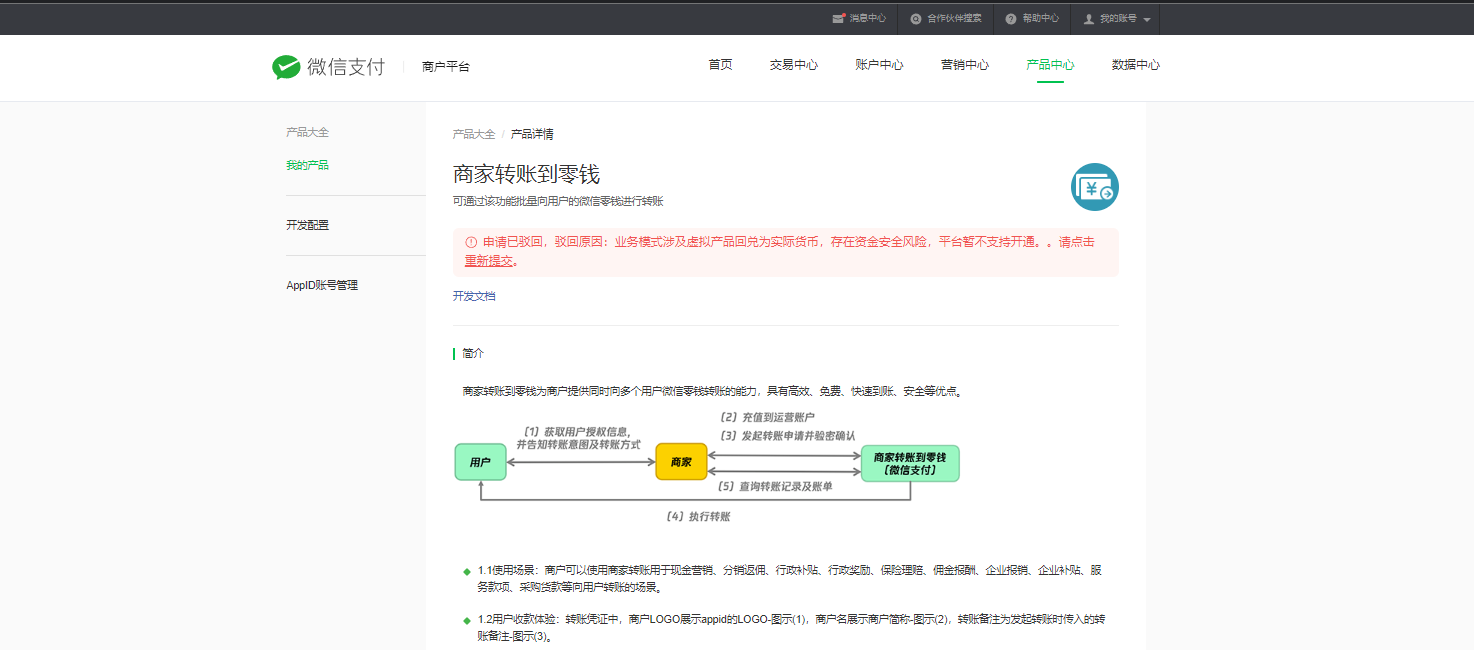The image size is (1474, 650).
Task: Select 我的产品 in sidebar
Action: click(307, 165)
